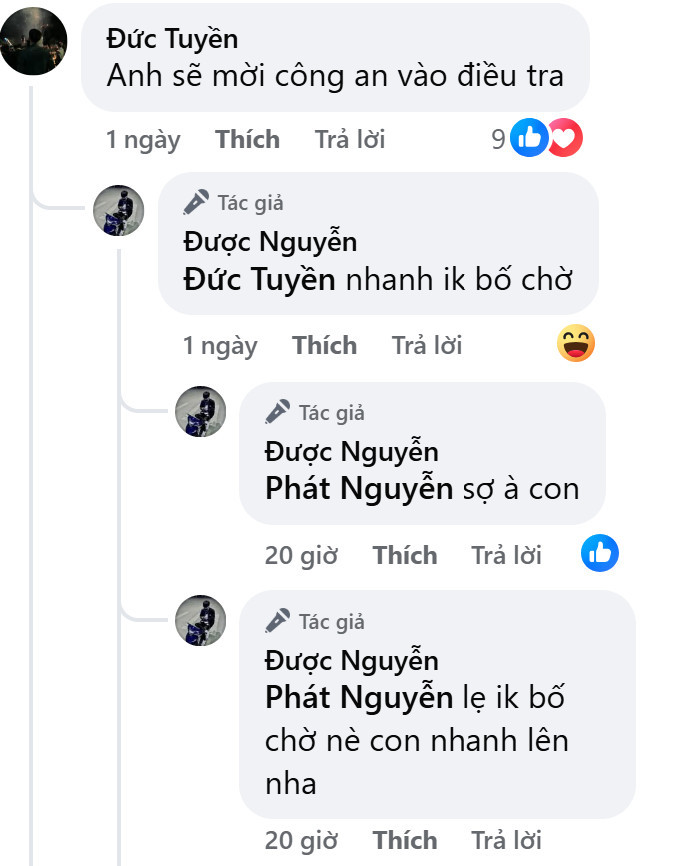This screenshot has width=698, height=866.
Task: Open the Đức Tuyền commenter name link
Action: (172, 39)
